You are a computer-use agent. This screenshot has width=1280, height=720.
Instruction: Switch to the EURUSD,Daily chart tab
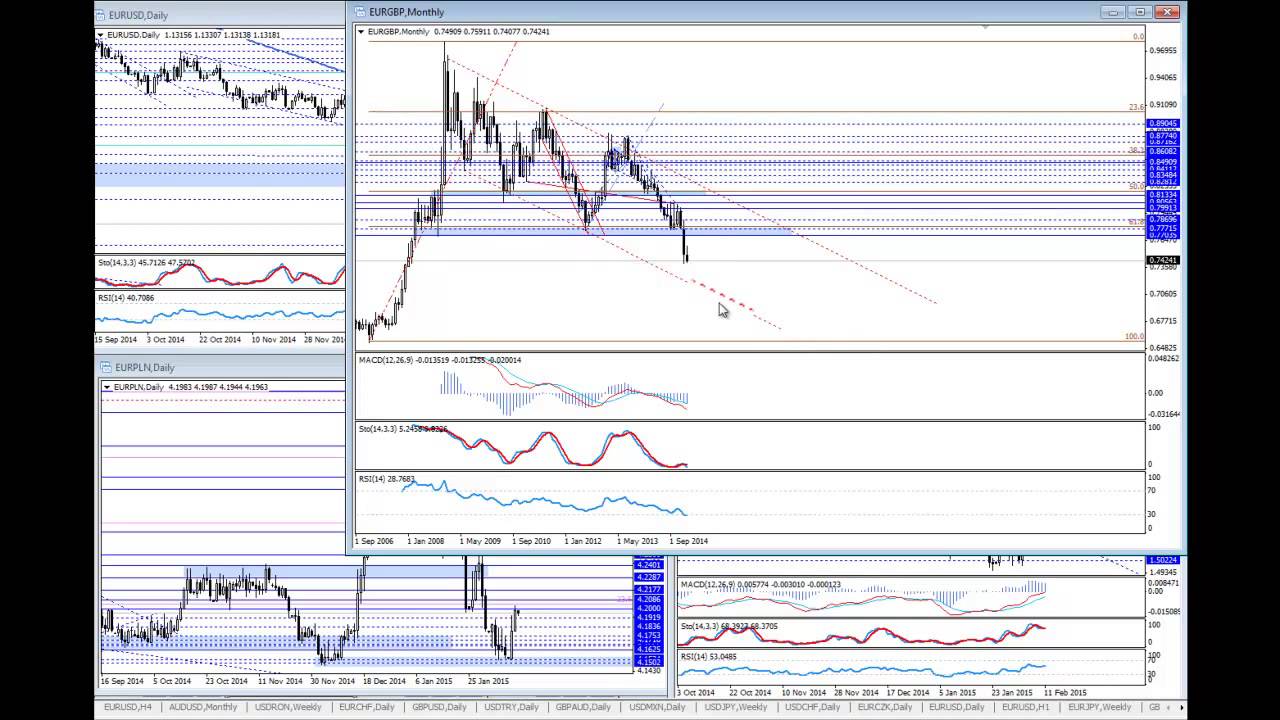[956, 707]
